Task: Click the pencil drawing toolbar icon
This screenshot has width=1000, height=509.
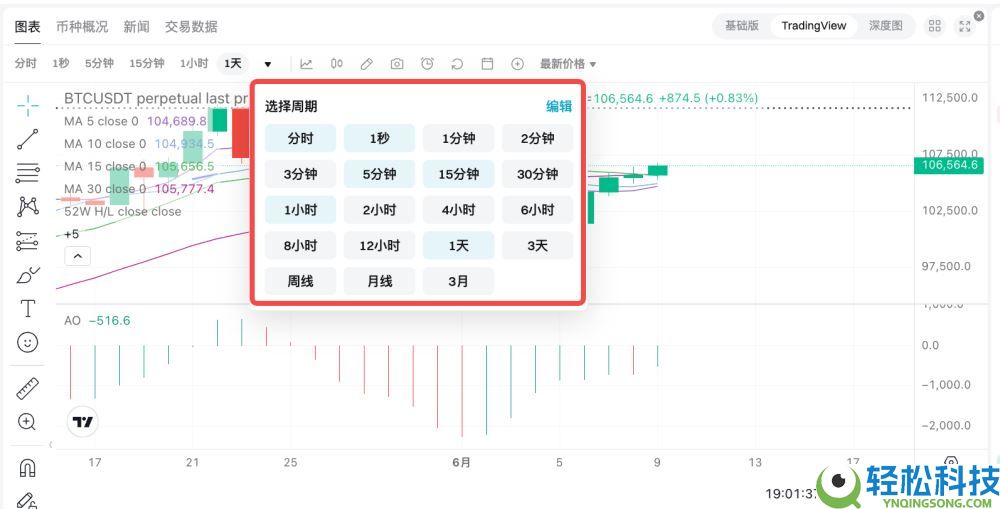Action: point(366,64)
